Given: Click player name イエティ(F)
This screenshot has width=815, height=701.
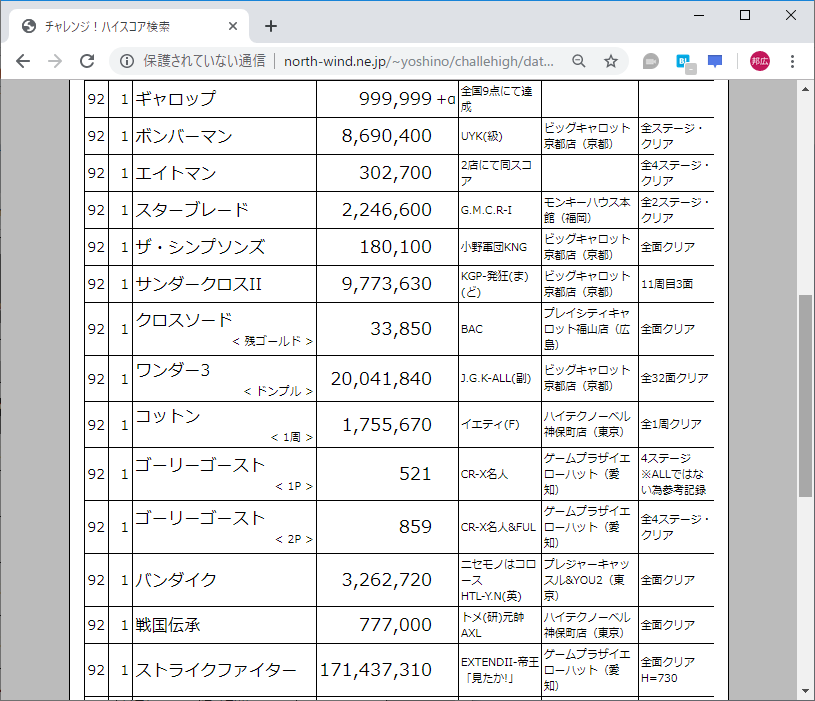Looking at the screenshot, I should (490, 425).
